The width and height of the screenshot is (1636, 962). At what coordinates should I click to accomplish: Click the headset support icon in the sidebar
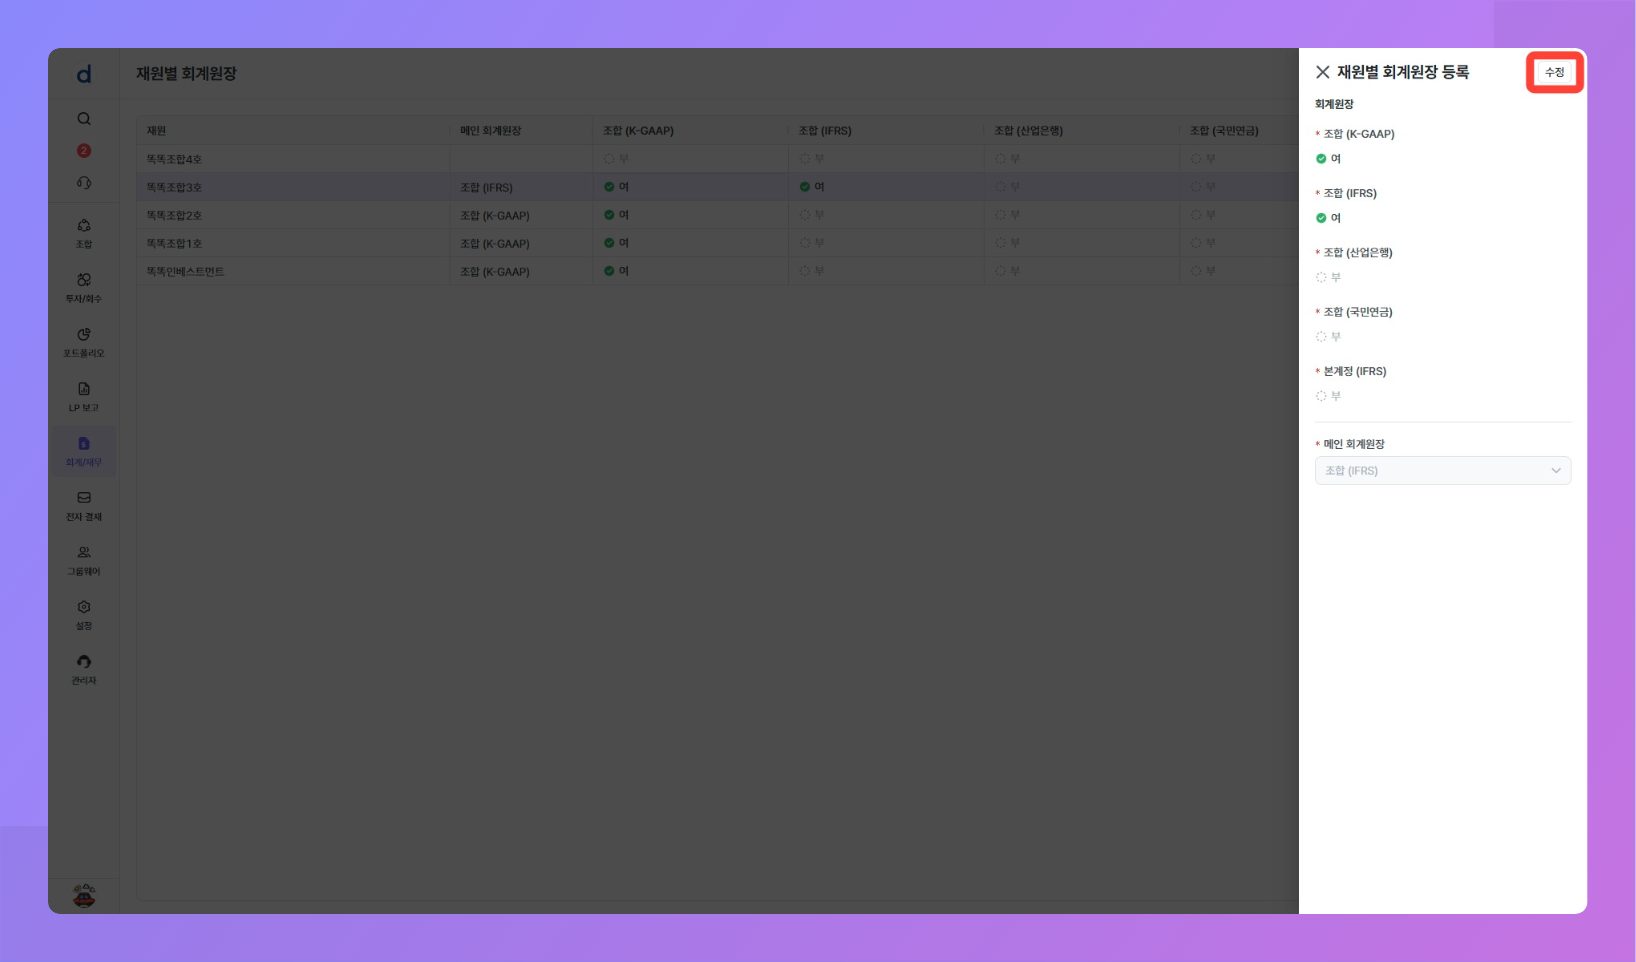(84, 183)
